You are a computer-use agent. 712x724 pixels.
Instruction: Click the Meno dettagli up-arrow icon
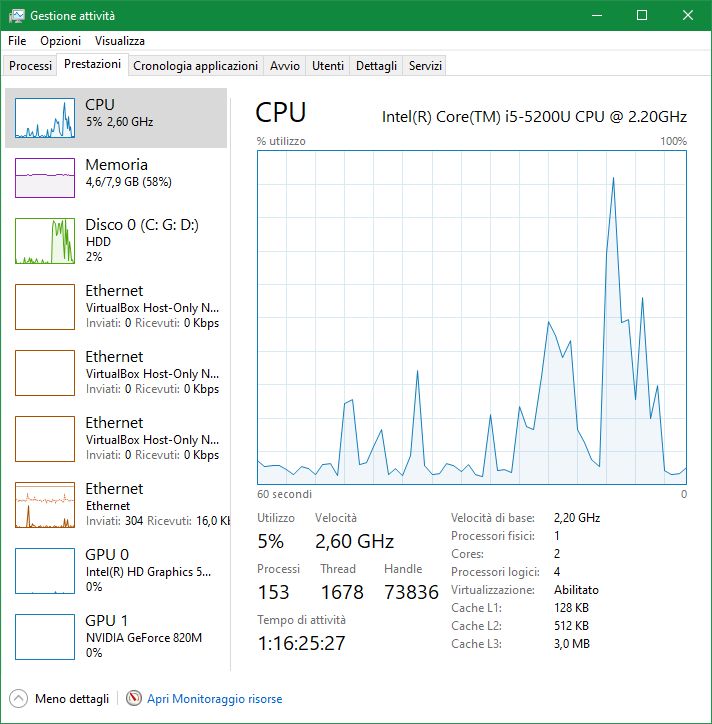click(18, 698)
